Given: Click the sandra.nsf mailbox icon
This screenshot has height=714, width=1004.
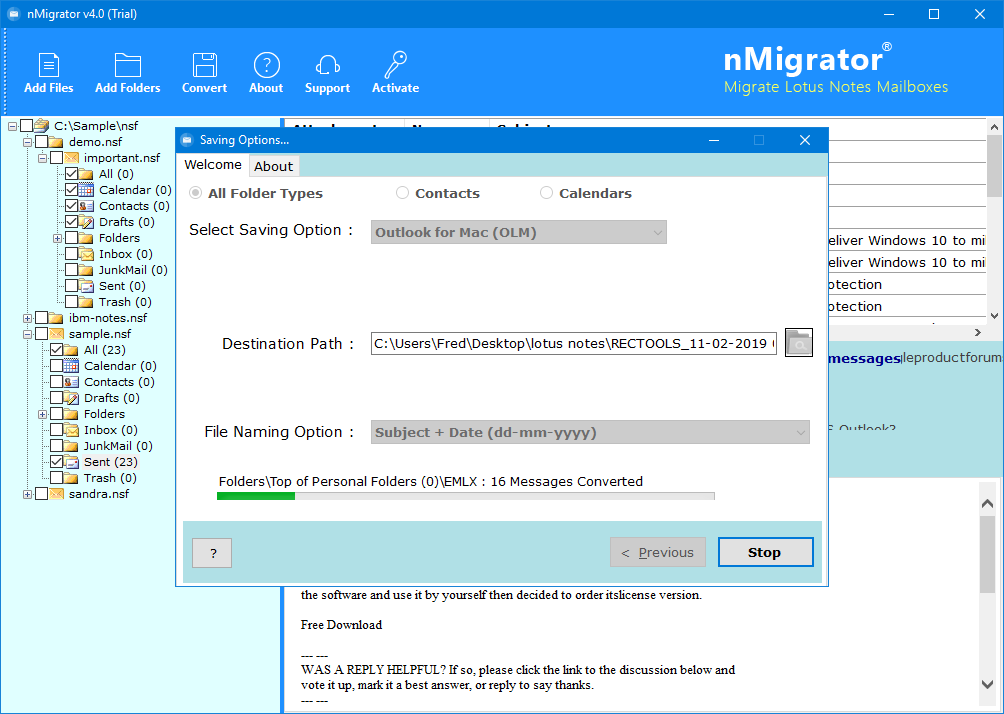Looking at the screenshot, I should click(x=57, y=494).
